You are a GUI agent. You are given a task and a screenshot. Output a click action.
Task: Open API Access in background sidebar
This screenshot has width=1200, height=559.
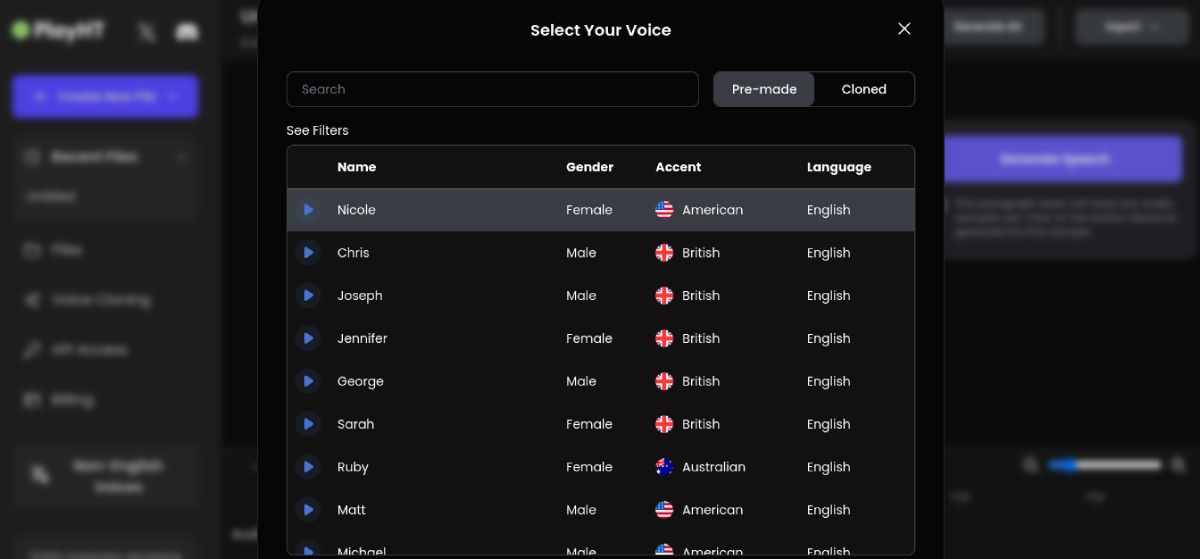click(x=76, y=350)
